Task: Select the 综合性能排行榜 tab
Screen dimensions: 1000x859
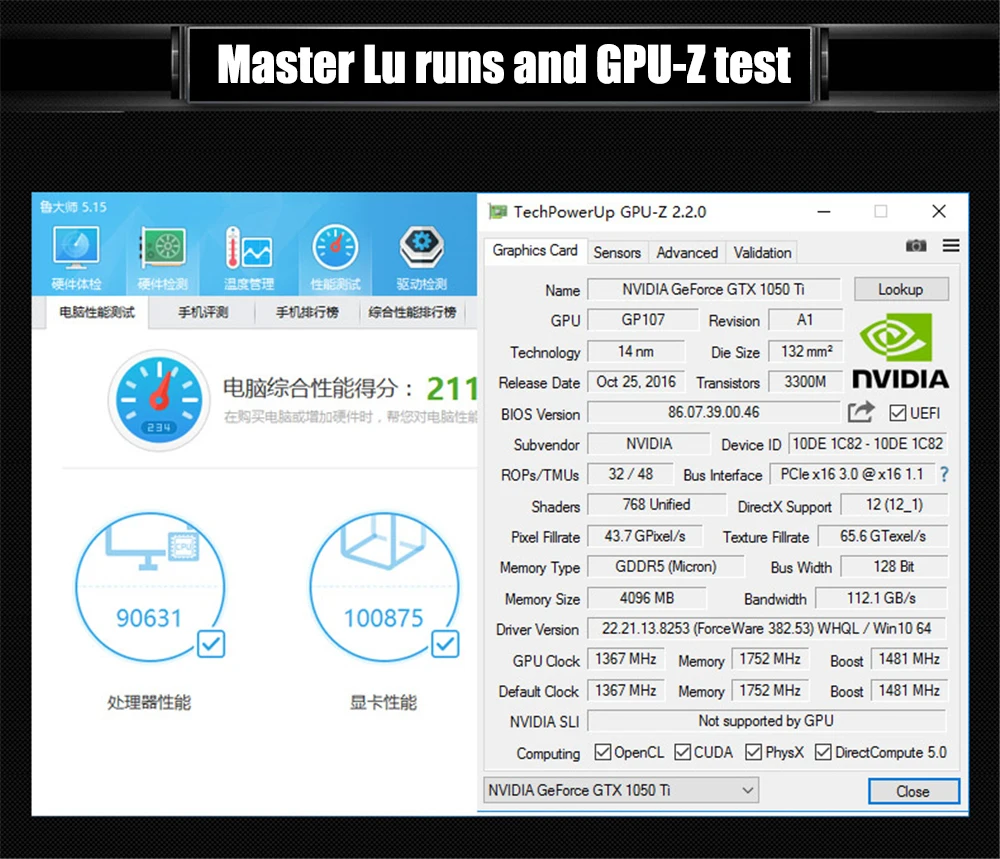Action: pos(413,312)
